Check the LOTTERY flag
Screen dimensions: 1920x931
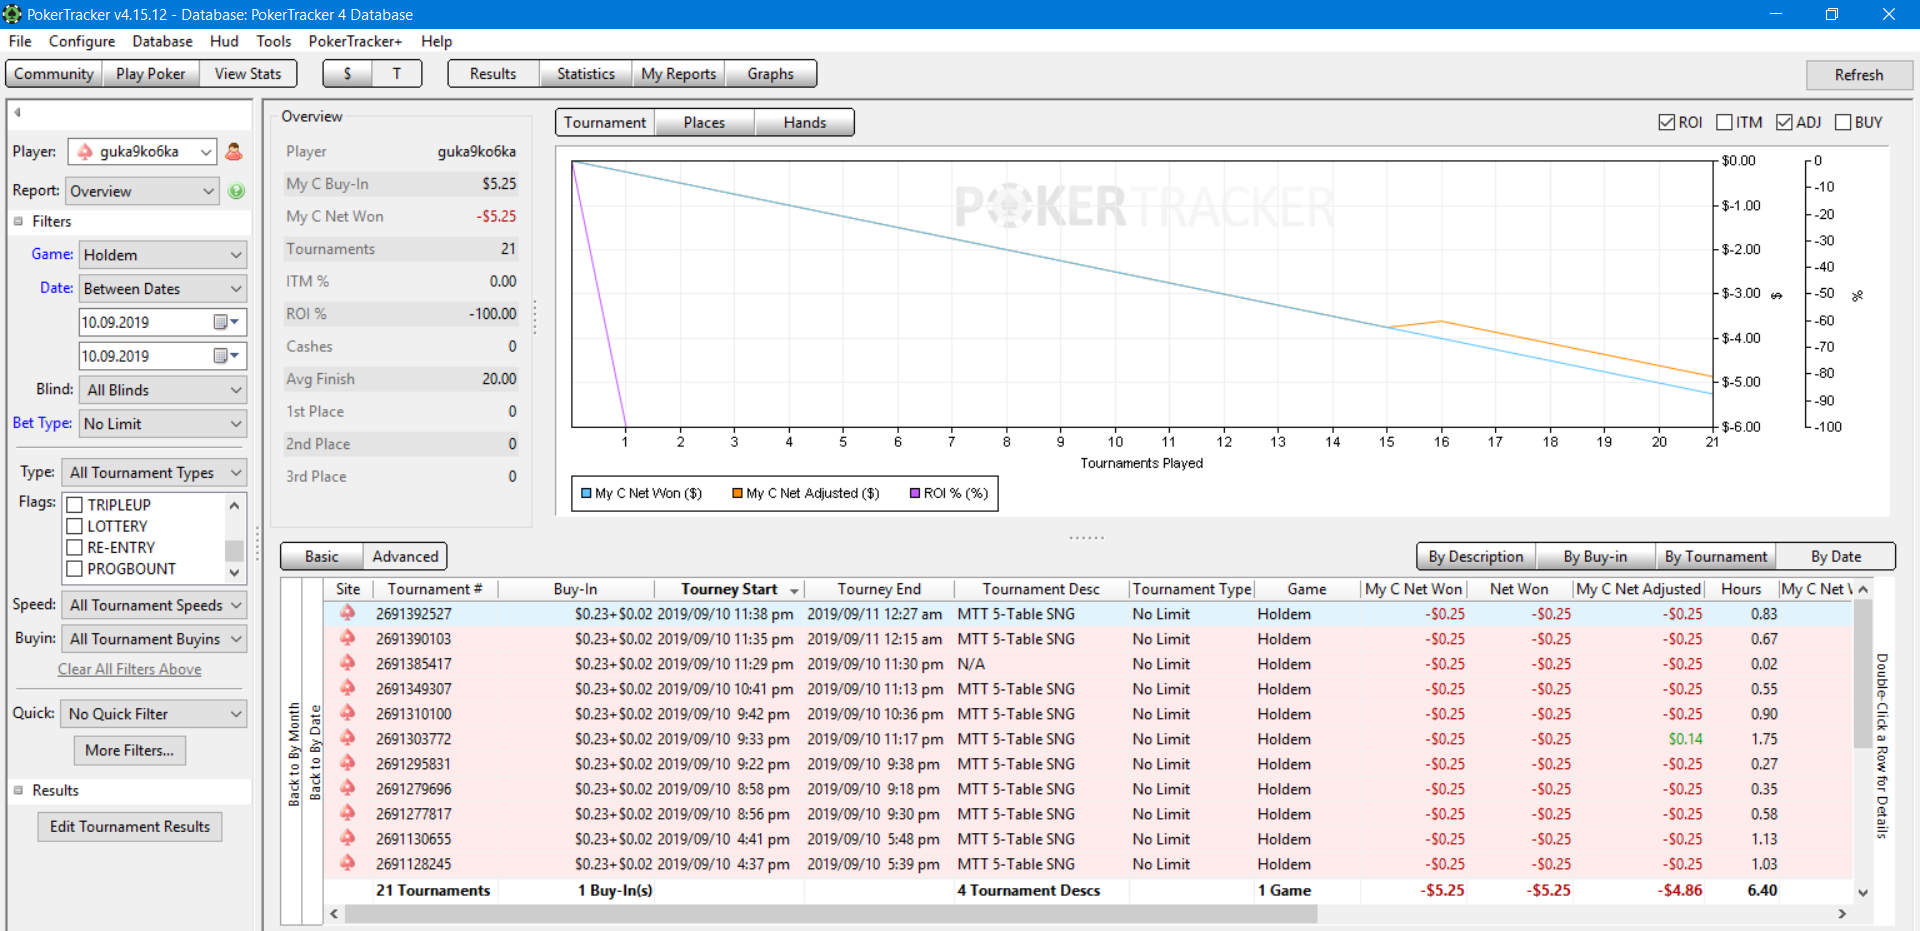pyautogui.click(x=74, y=526)
